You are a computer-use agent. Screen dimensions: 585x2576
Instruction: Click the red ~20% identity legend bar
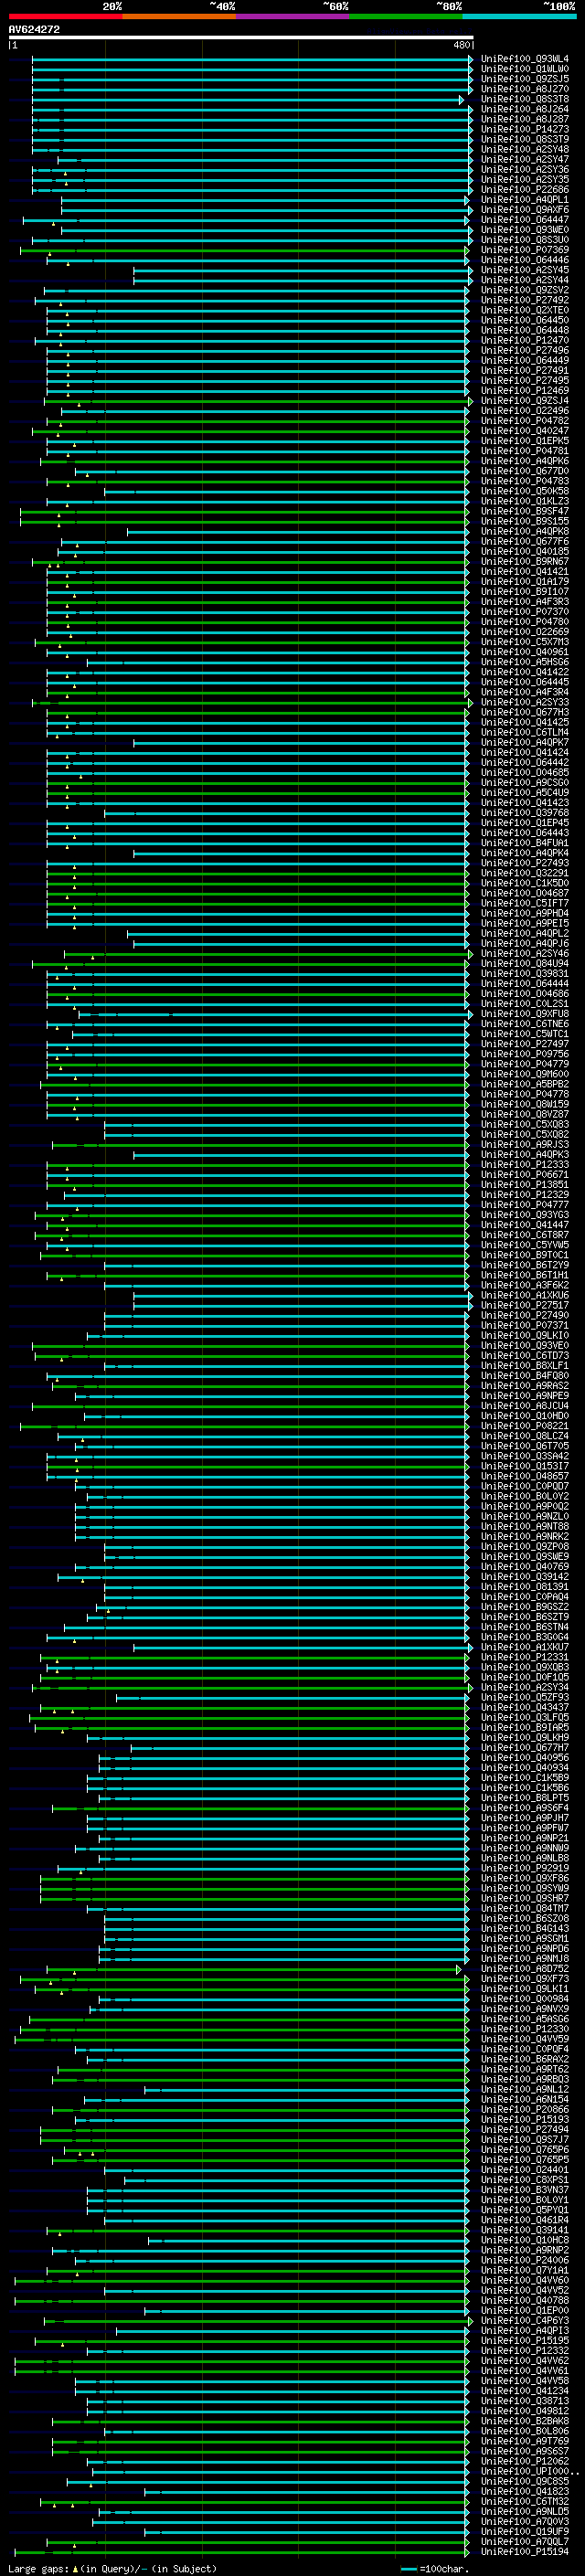[65, 16]
